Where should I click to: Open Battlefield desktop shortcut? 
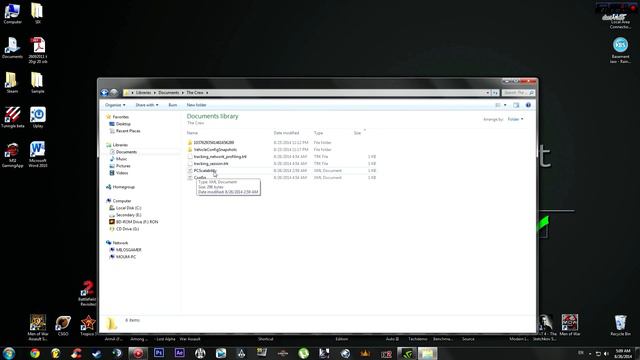point(87,293)
